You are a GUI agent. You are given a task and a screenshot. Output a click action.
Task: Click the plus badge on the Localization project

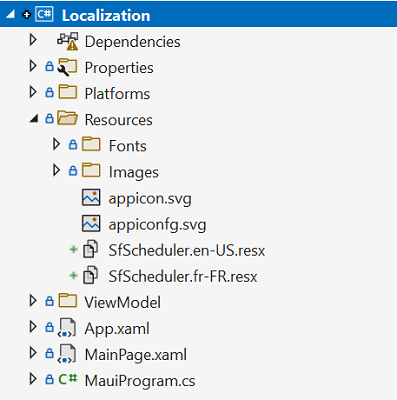pyautogui.click(x=26, y=15)
